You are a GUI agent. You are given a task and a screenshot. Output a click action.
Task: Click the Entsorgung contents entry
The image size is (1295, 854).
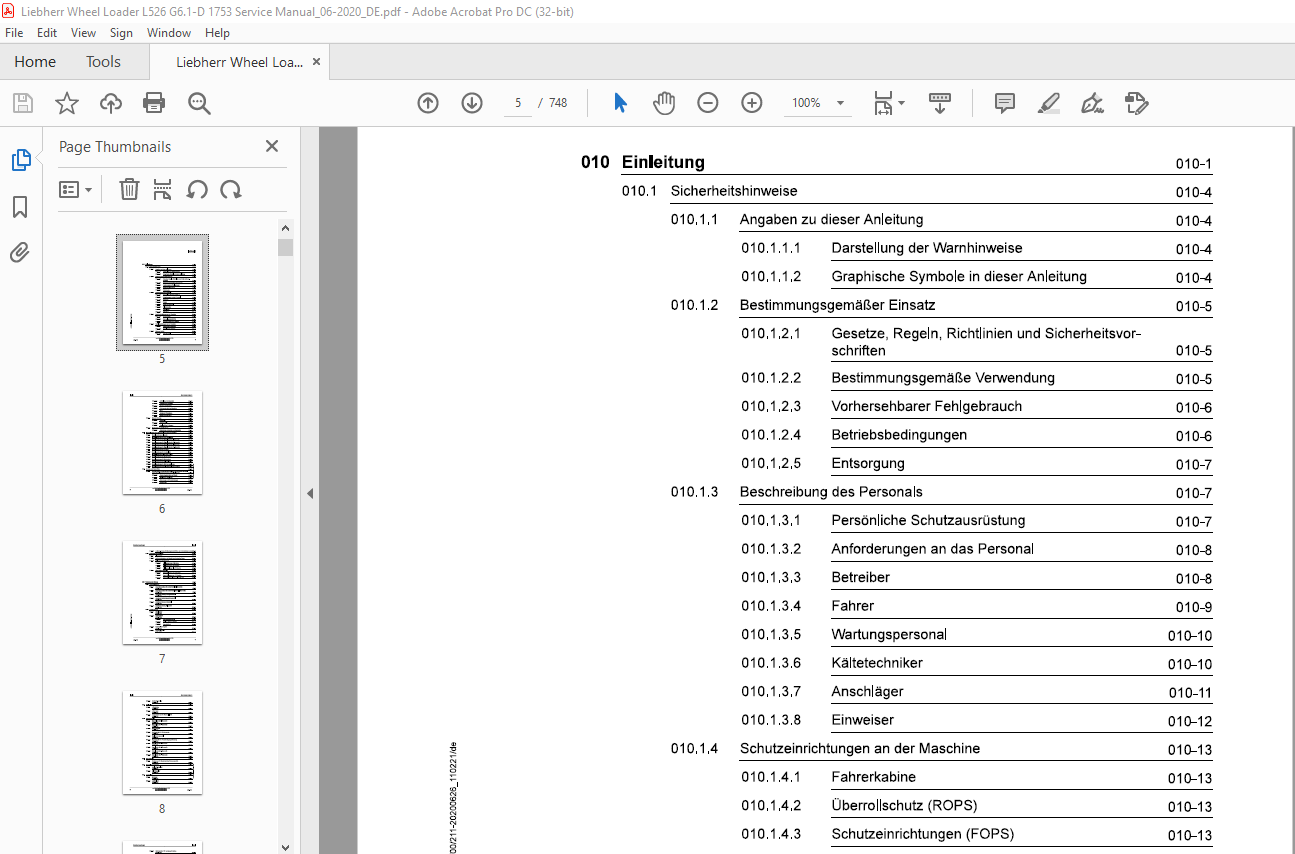coord(868,463)
